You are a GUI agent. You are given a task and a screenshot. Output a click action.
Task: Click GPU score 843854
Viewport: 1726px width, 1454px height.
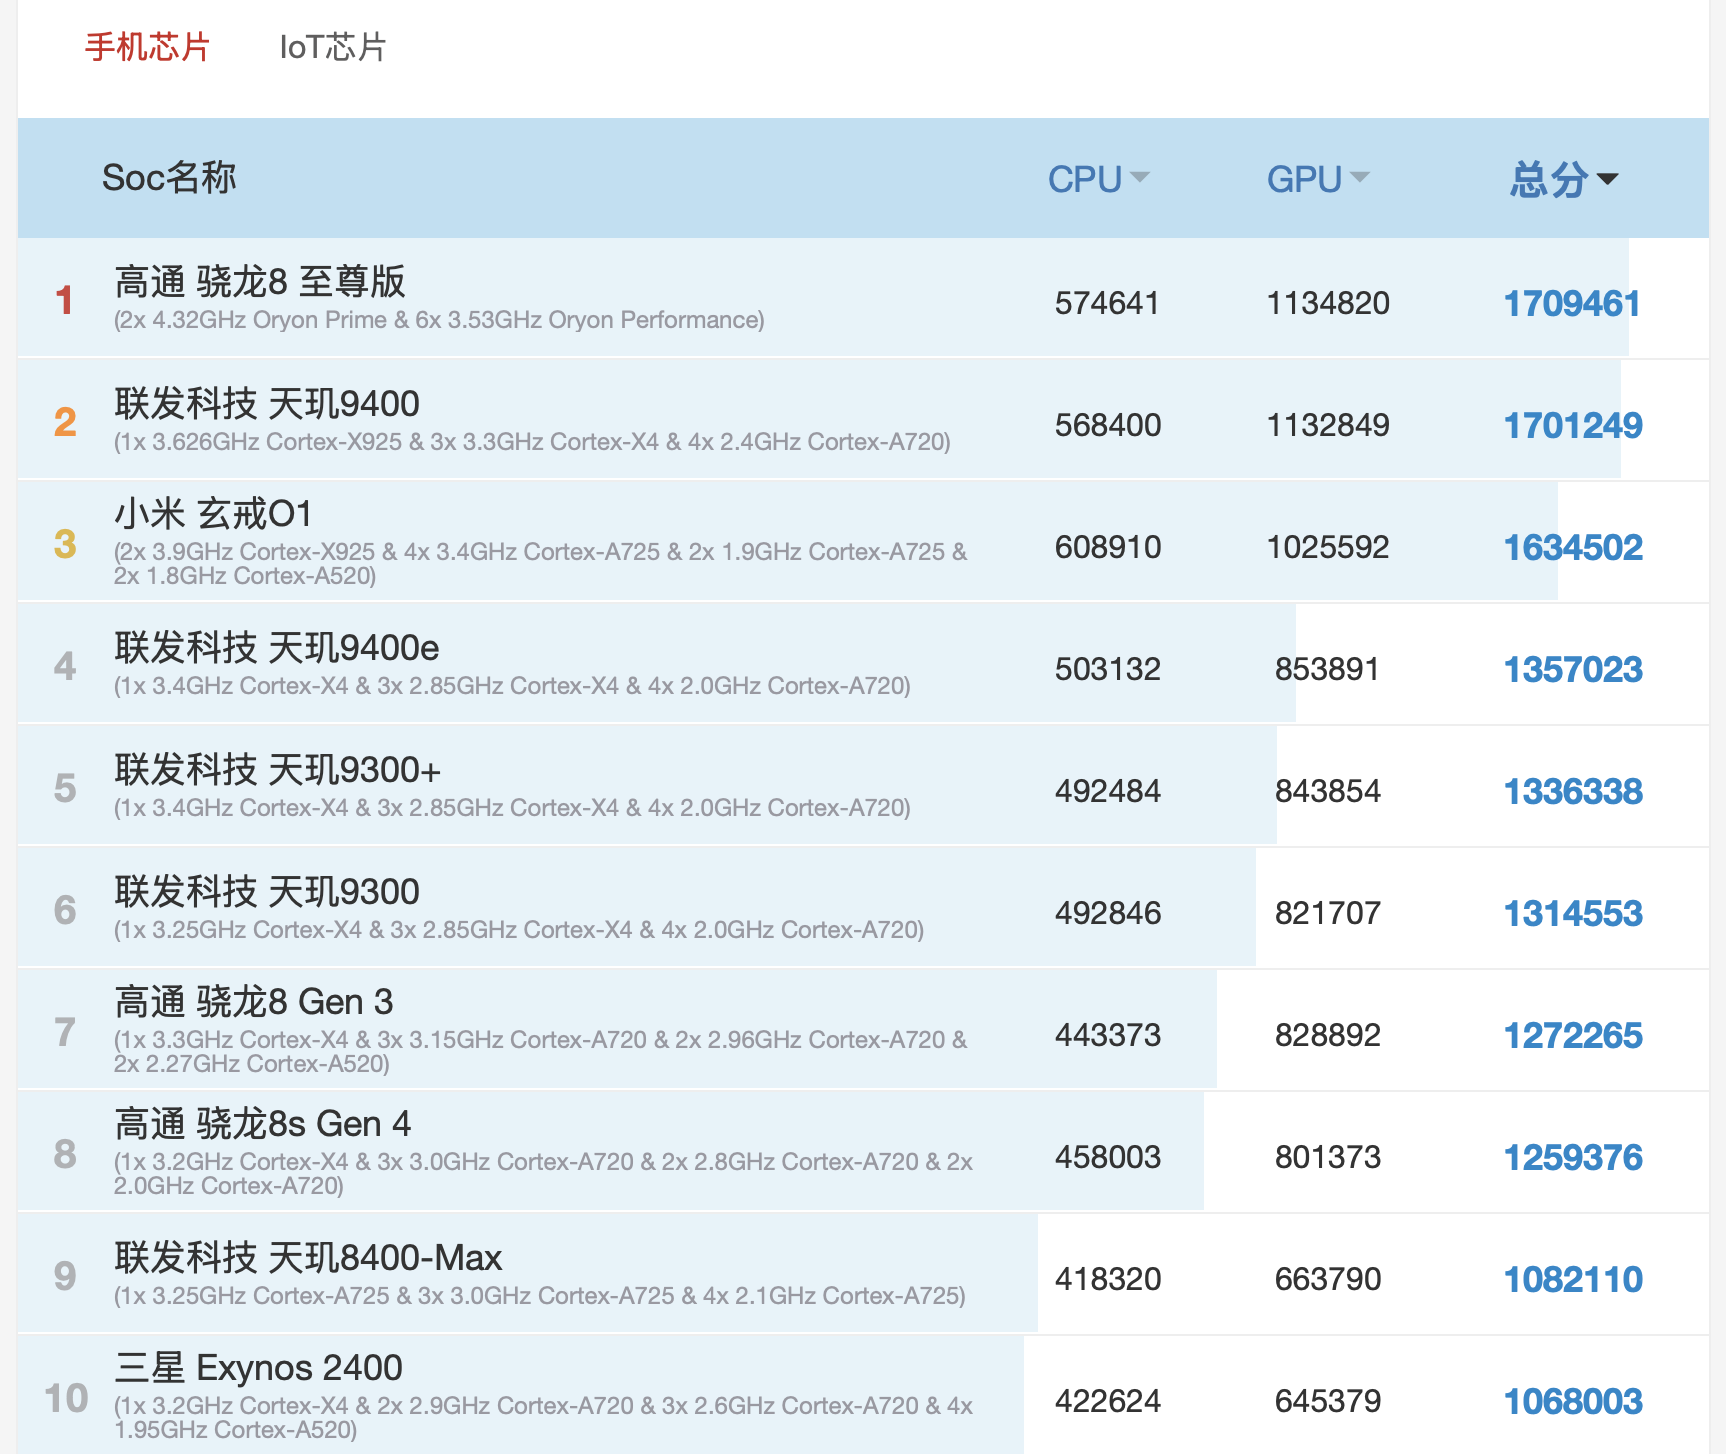(1327, 791)
